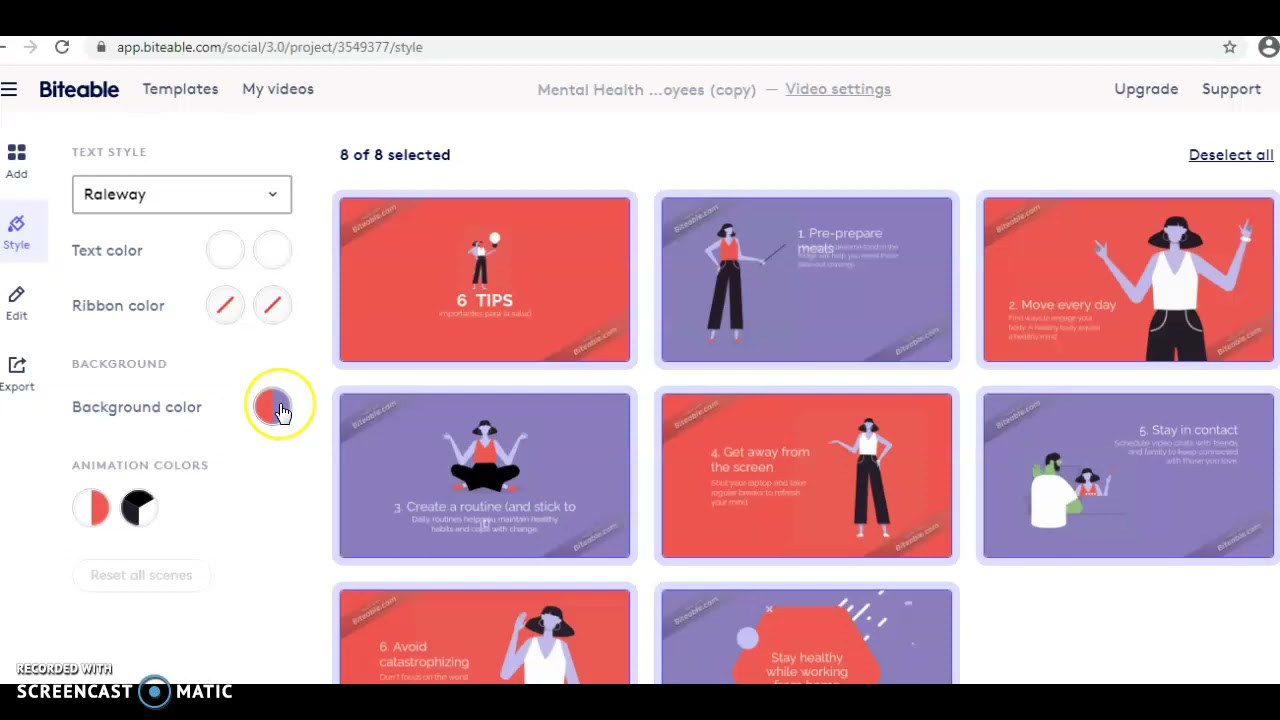
Task: Select the black and white animation color
Action: click(139, 508)
